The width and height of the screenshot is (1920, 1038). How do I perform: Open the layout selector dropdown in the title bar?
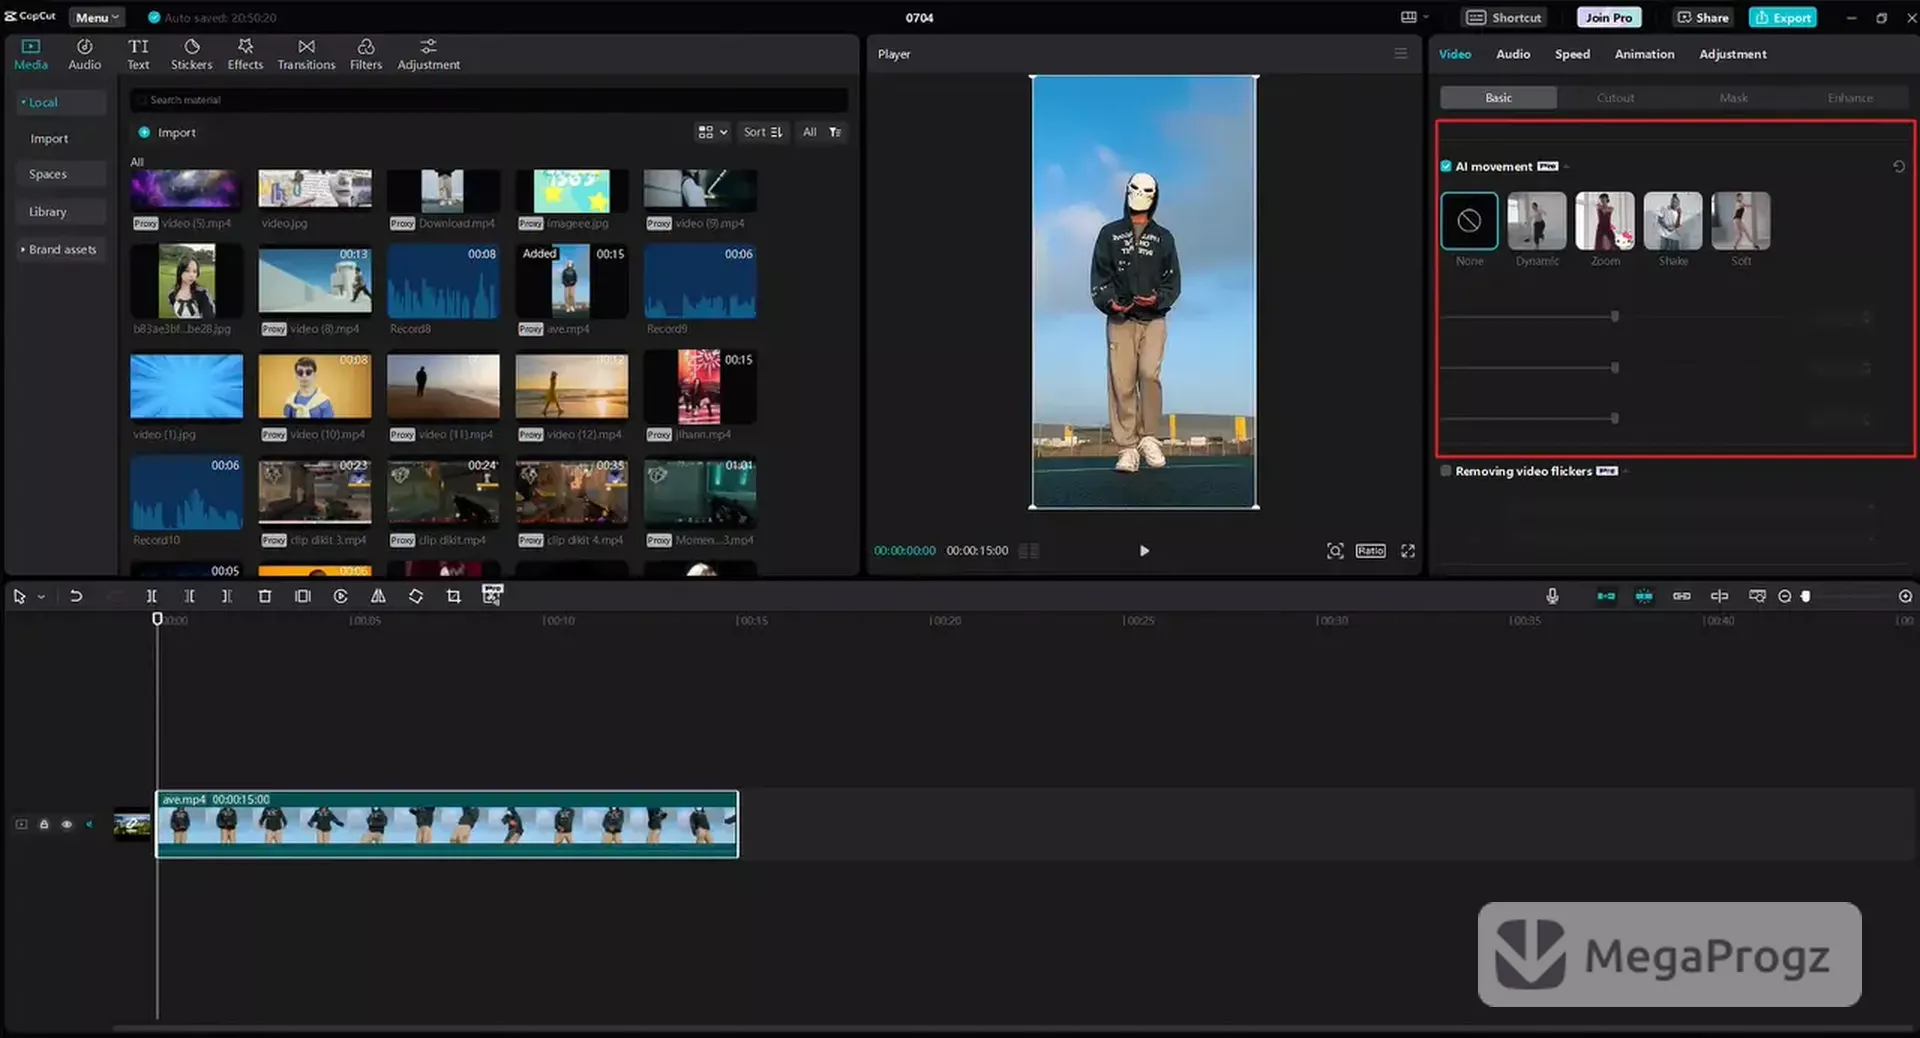1414,17
